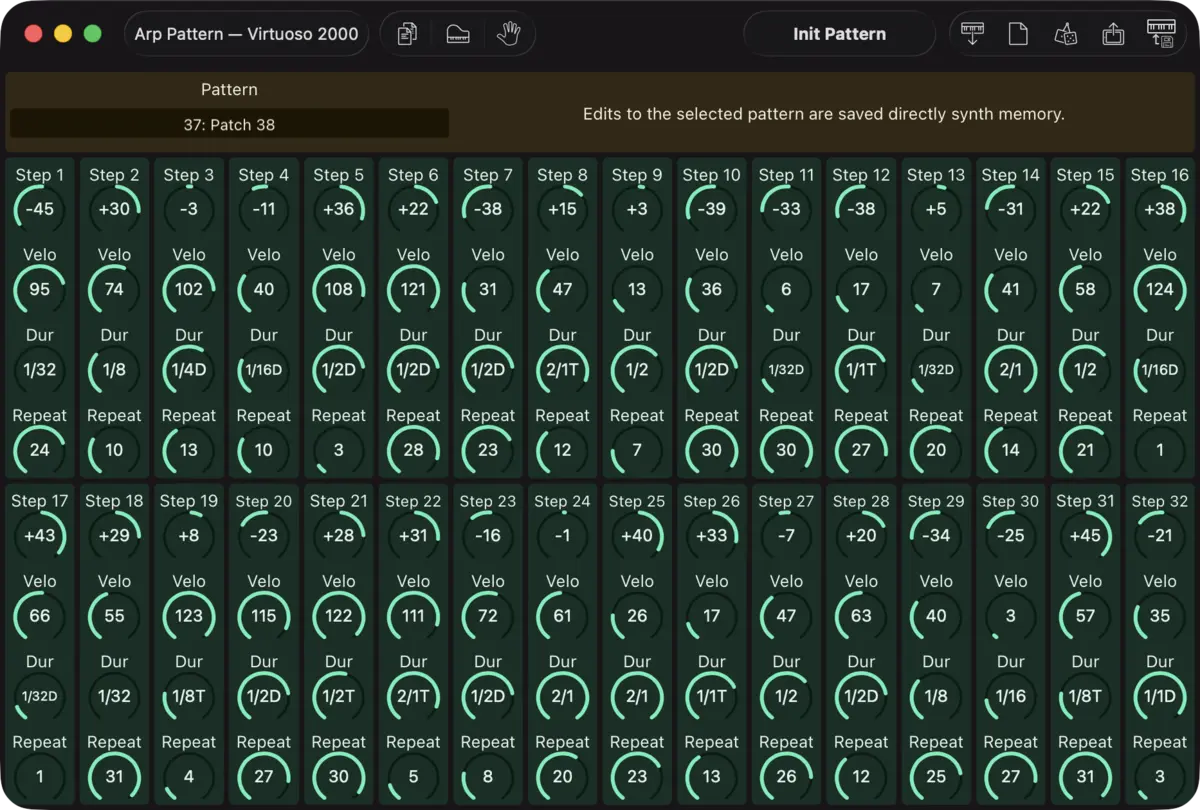Image resolution: width=1200 pixels, height=810 pixels.
Task: Click Step 17 offset knob showing +43
Action: (x=40, y=535)
